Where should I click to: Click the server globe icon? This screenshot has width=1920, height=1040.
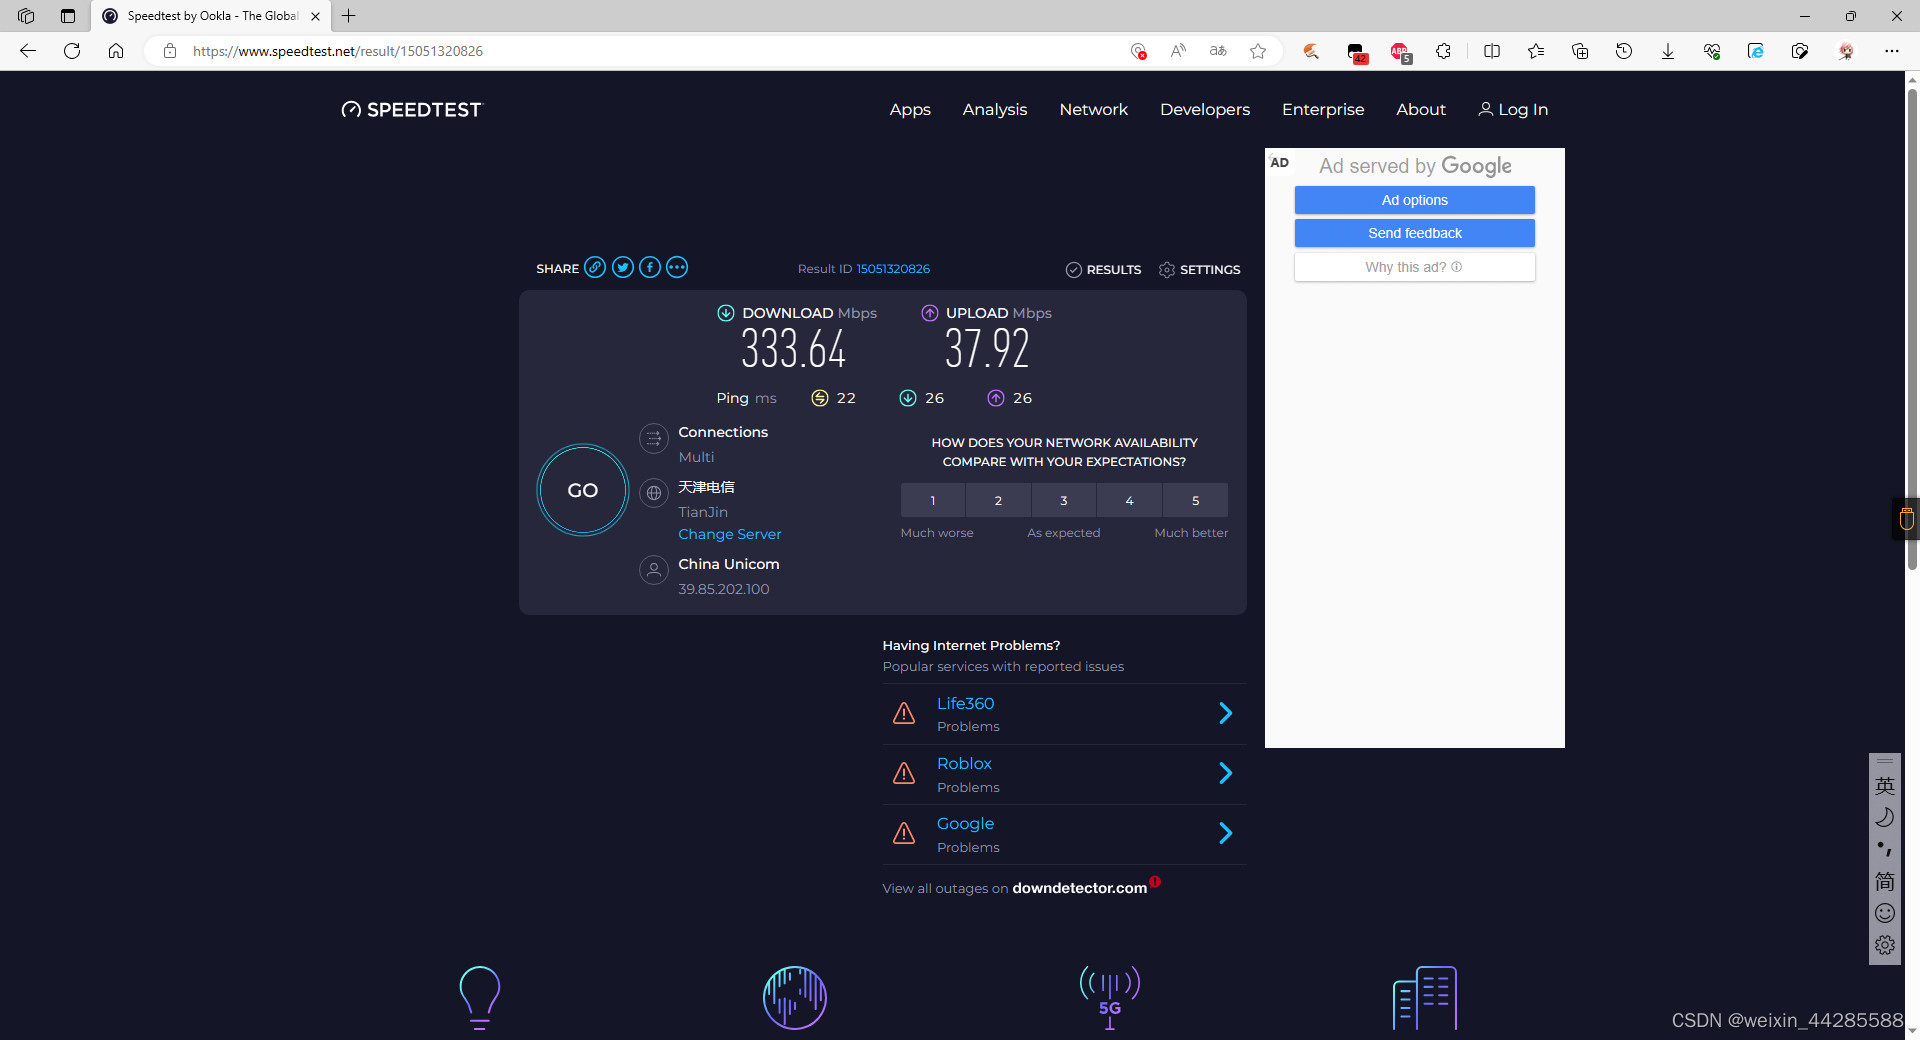(654, 493)
